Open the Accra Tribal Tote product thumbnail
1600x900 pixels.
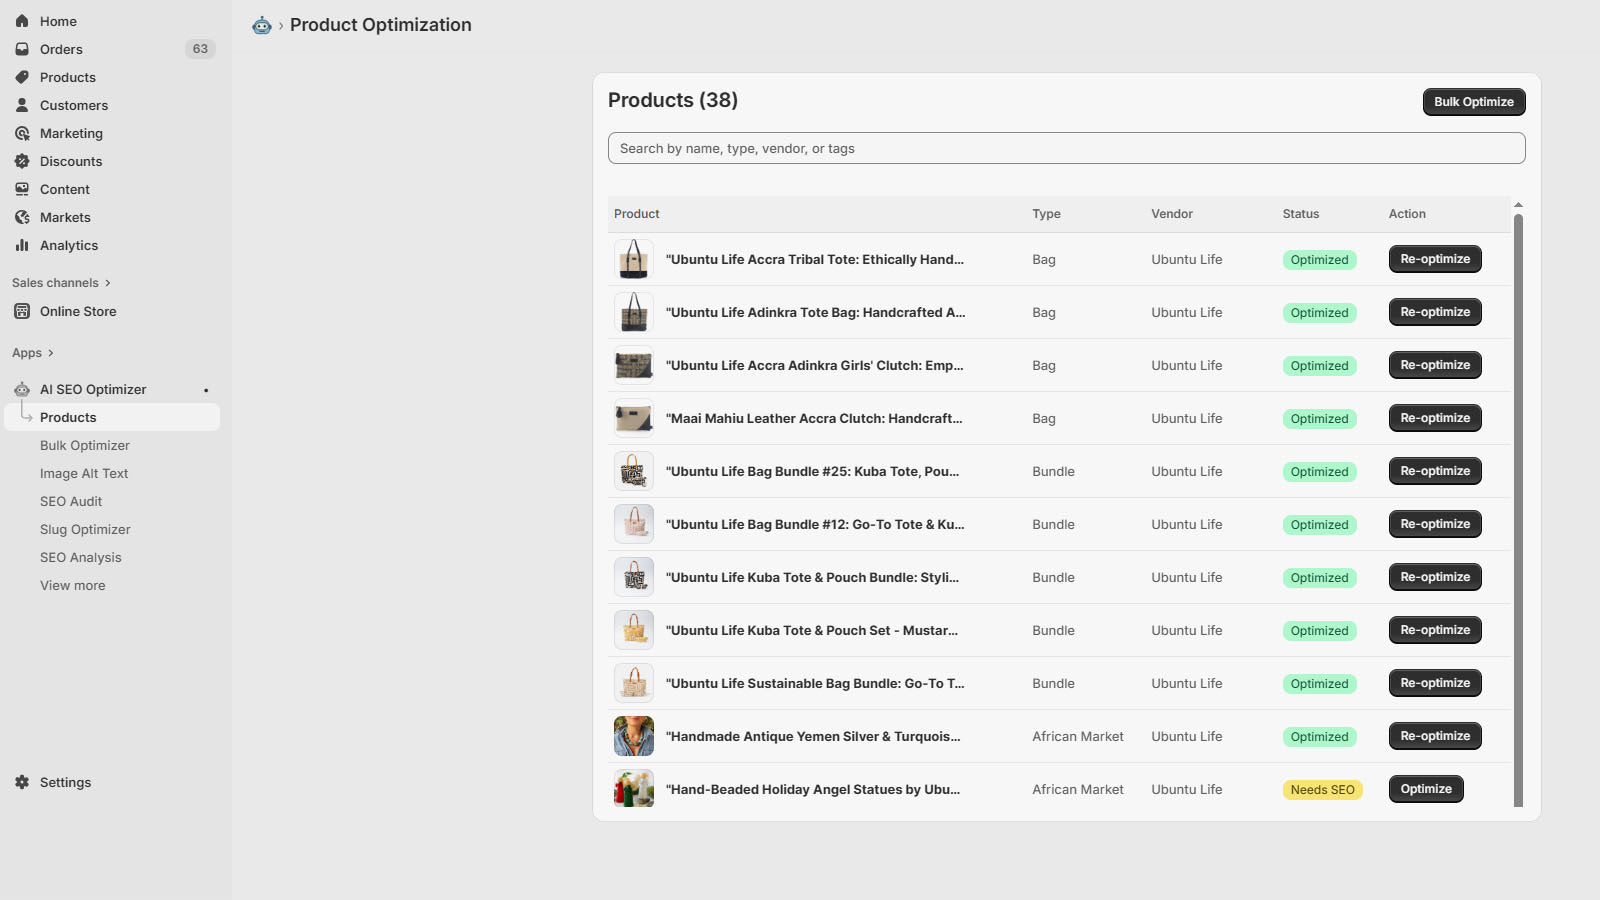633,259
